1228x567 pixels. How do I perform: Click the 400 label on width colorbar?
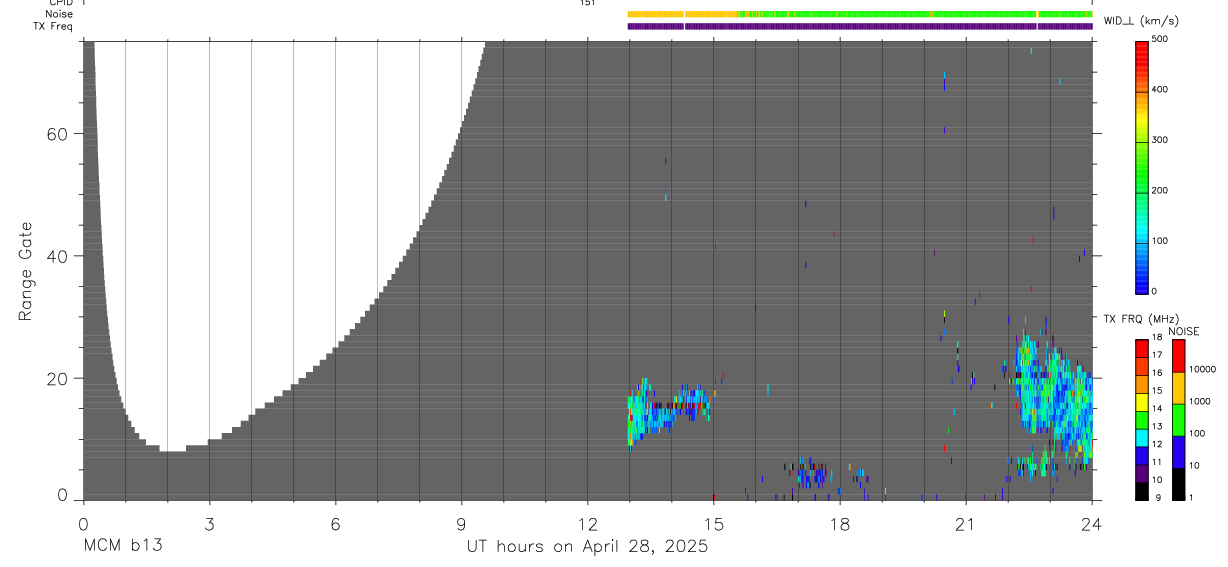click(x=1161, y=89)
